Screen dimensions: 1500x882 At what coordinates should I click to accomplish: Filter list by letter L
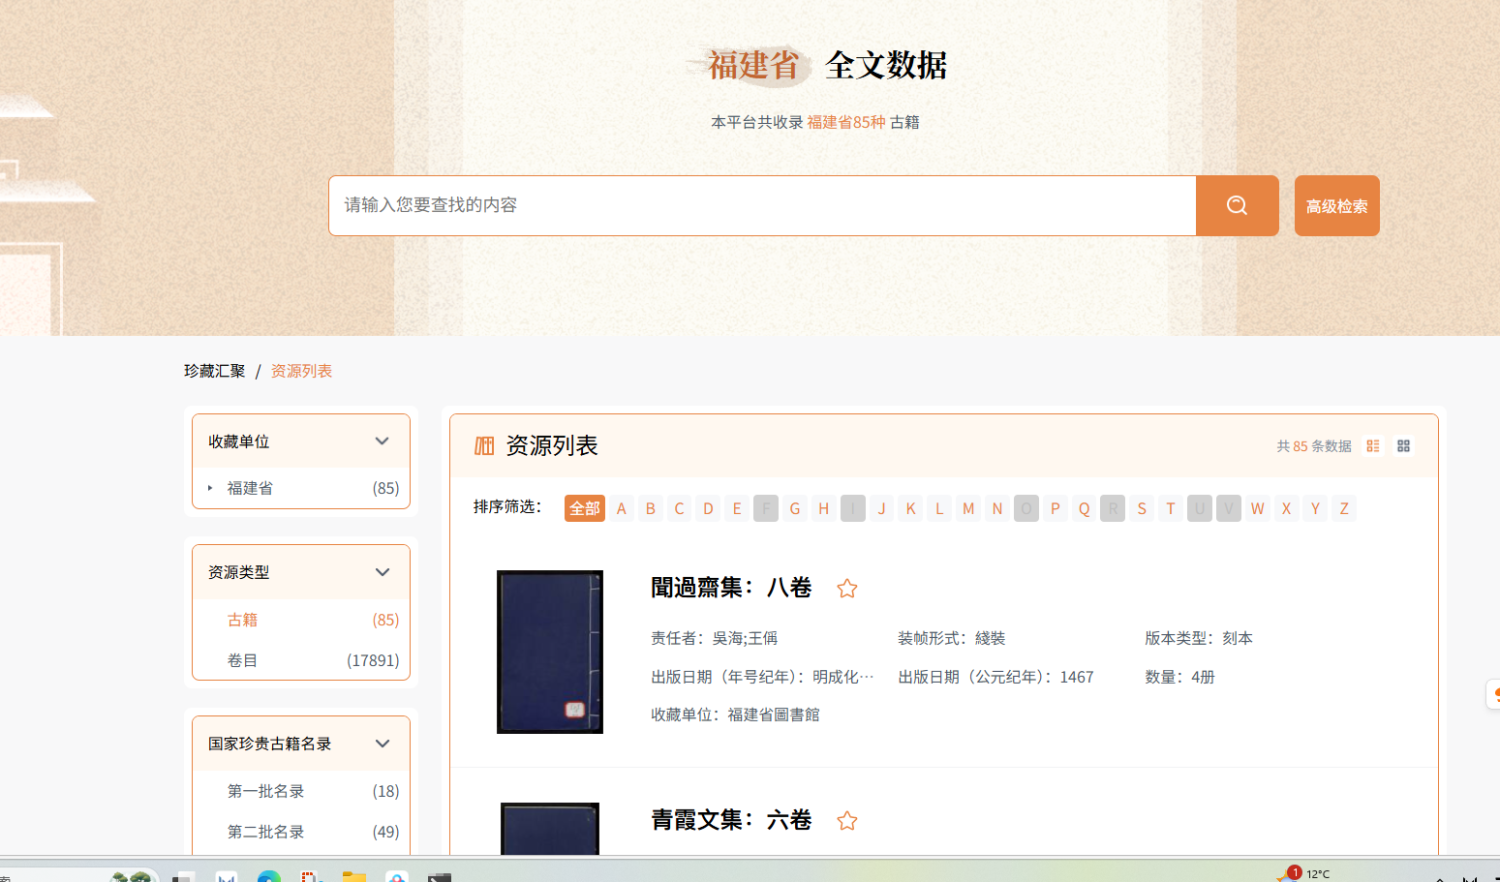939,508
